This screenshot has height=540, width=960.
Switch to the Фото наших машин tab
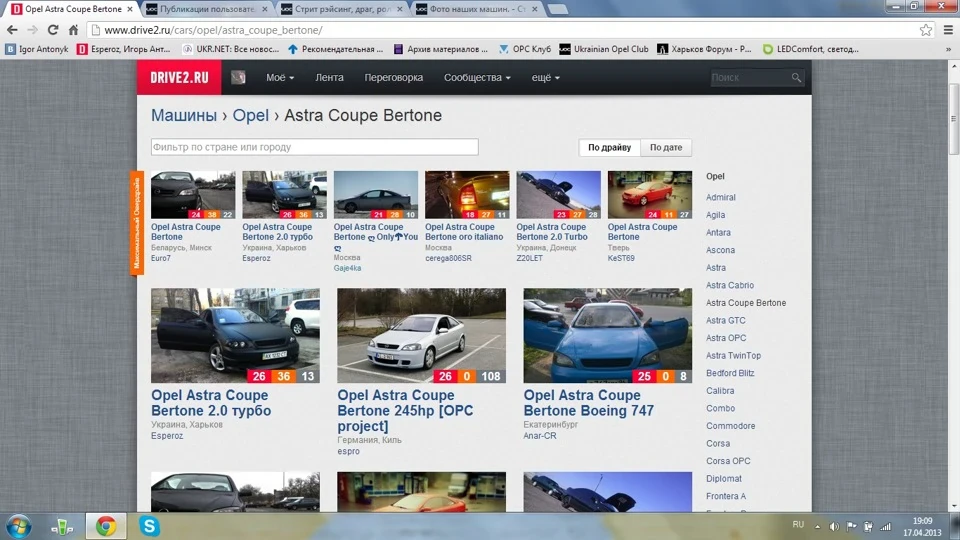tap(476, 9)
